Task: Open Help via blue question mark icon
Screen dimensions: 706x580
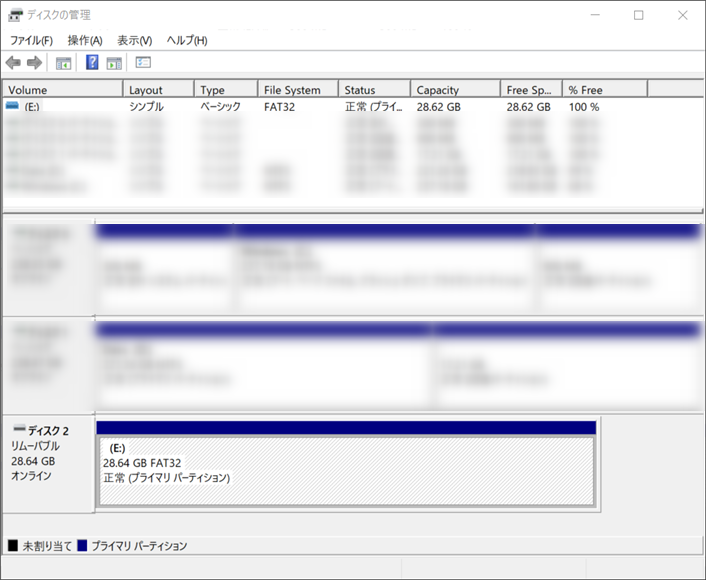Action: click(92, 62)
